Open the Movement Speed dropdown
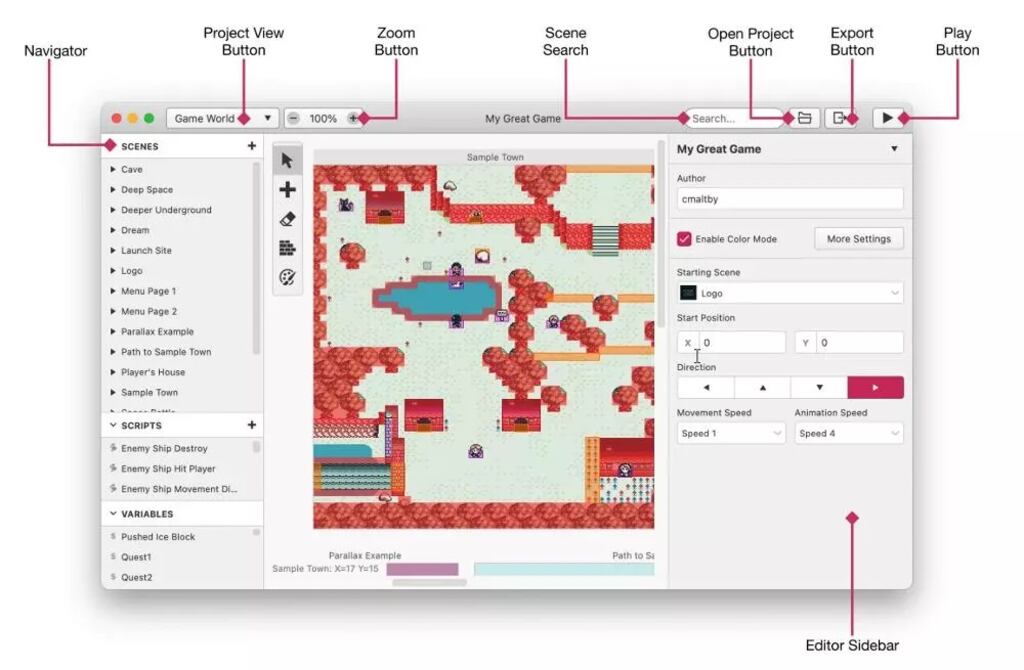This screenshot has height=670, width=1024. coord(730,433)
